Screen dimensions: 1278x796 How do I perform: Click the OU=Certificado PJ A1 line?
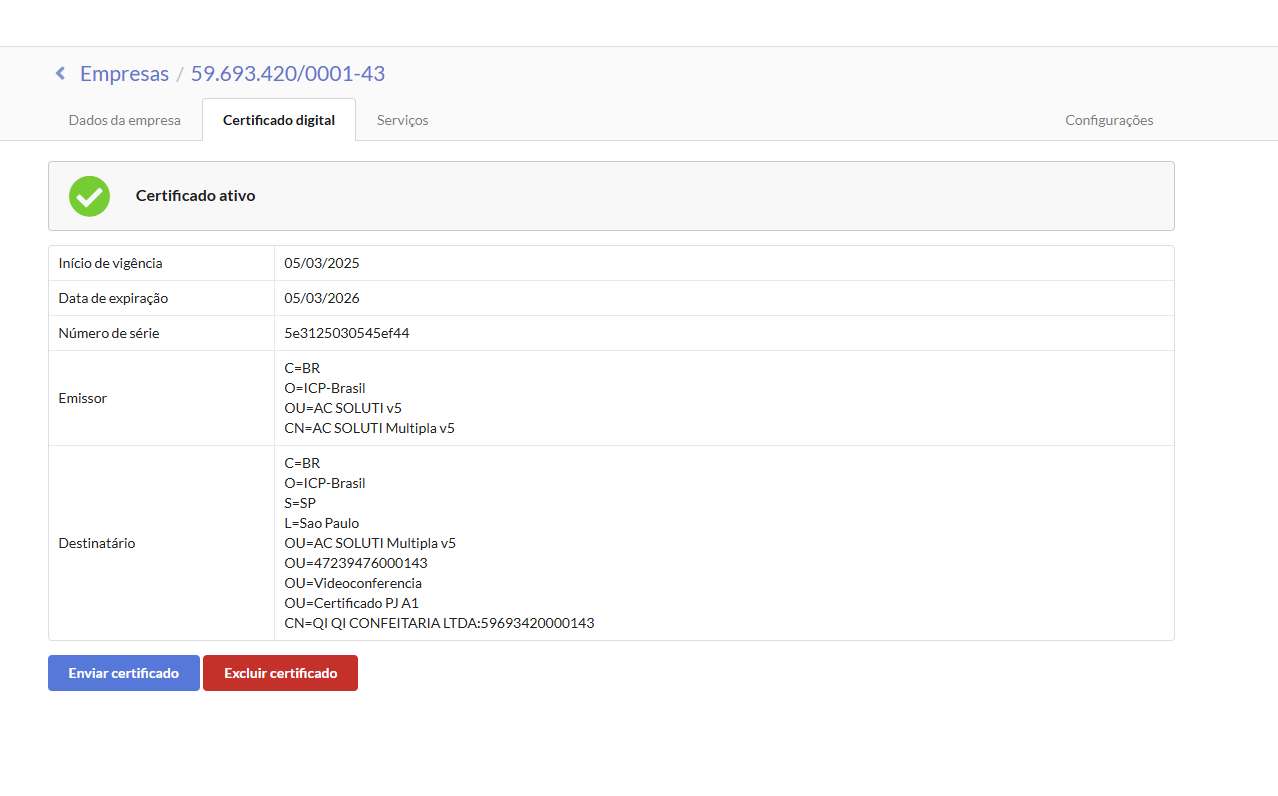(x=351, y=603)
